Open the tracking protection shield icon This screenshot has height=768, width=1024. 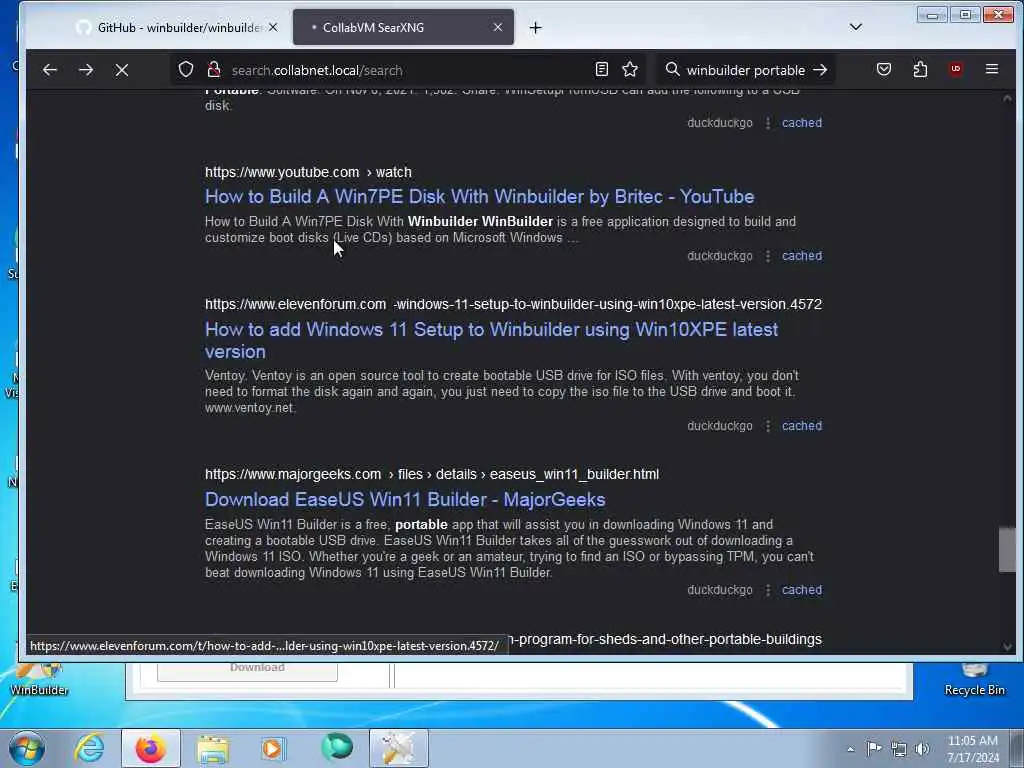[186, 69]
